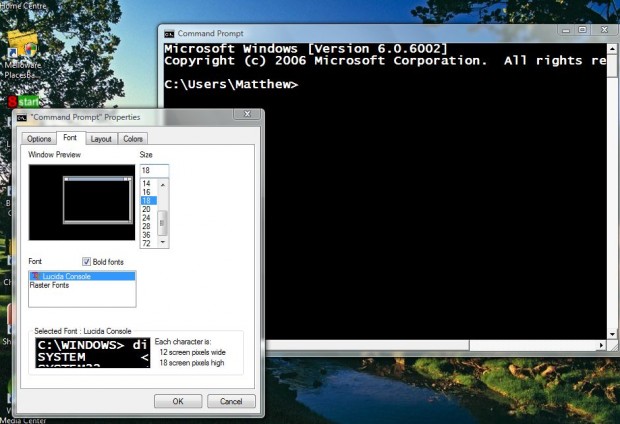Close the Command Prompt Properties dialog
The width and height of the screenshot is (620, 424).
click(247, 114)
